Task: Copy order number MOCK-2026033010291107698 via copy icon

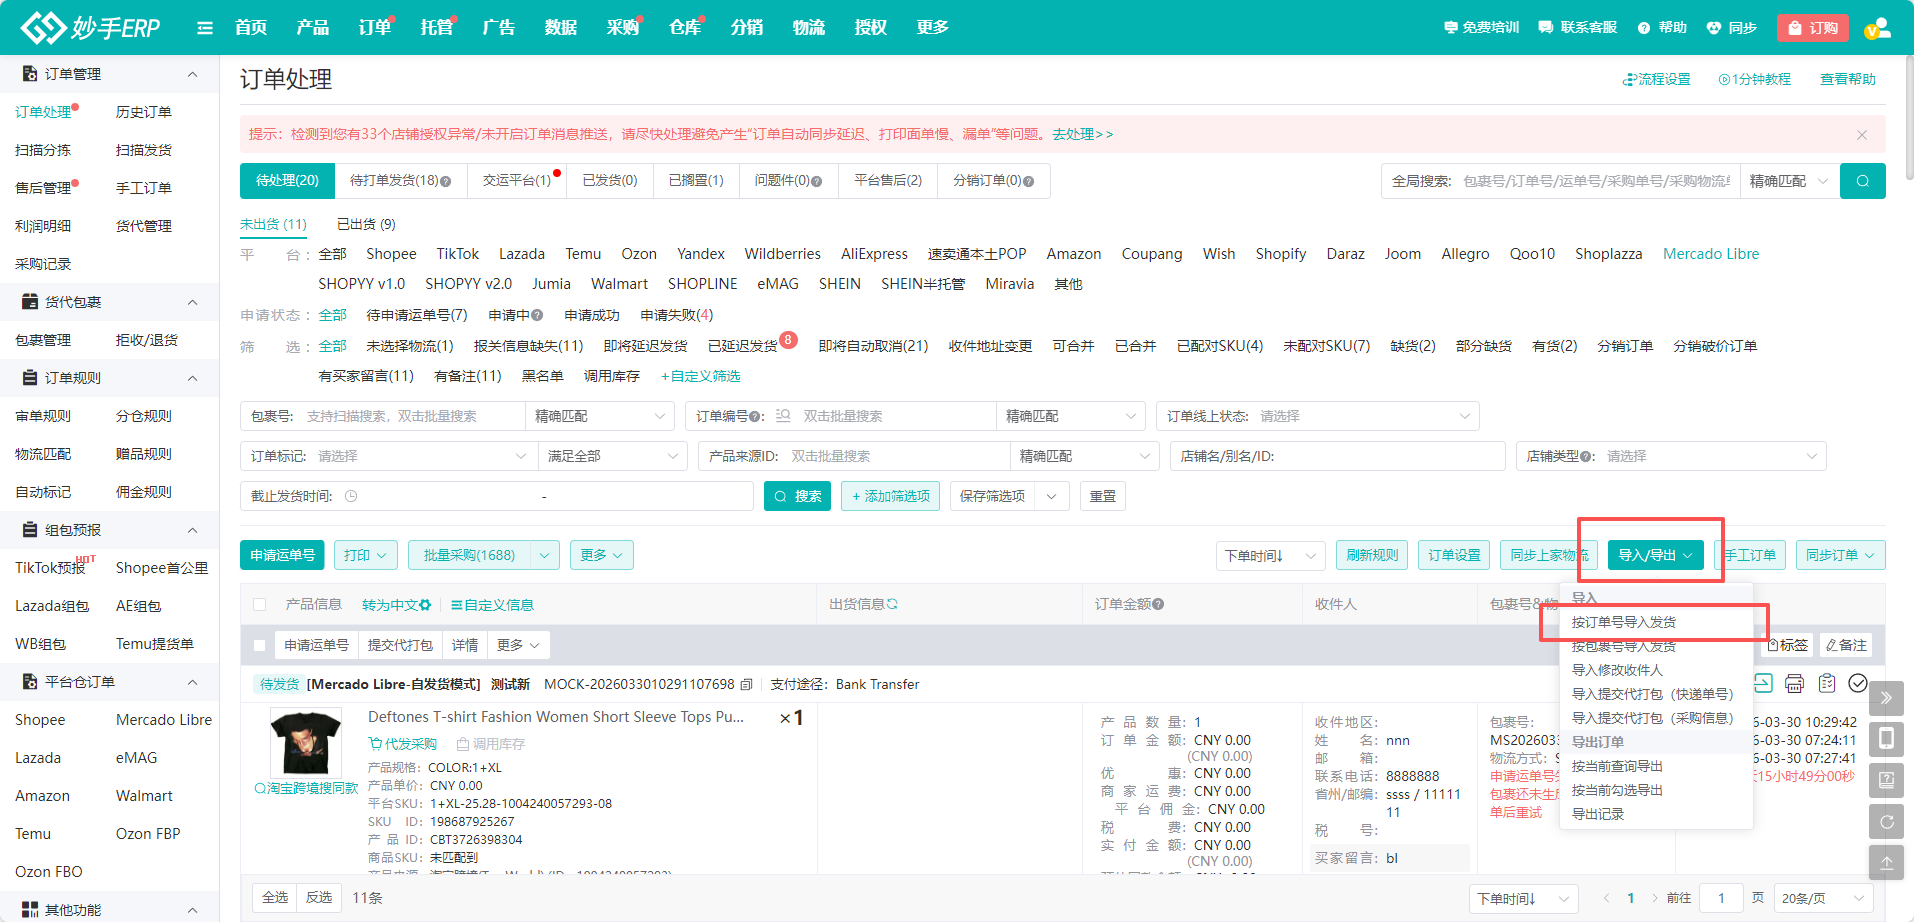Action: [x=748, y=684]
